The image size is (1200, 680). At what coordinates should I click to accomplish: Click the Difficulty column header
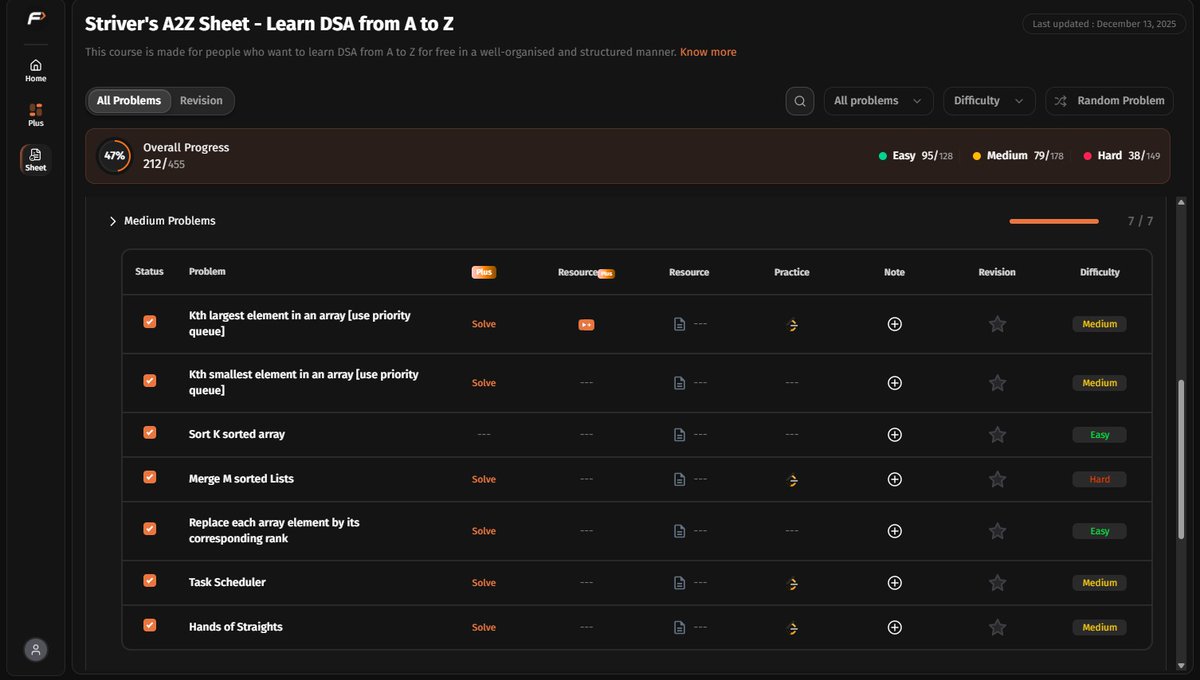[x=1100, y=272]
